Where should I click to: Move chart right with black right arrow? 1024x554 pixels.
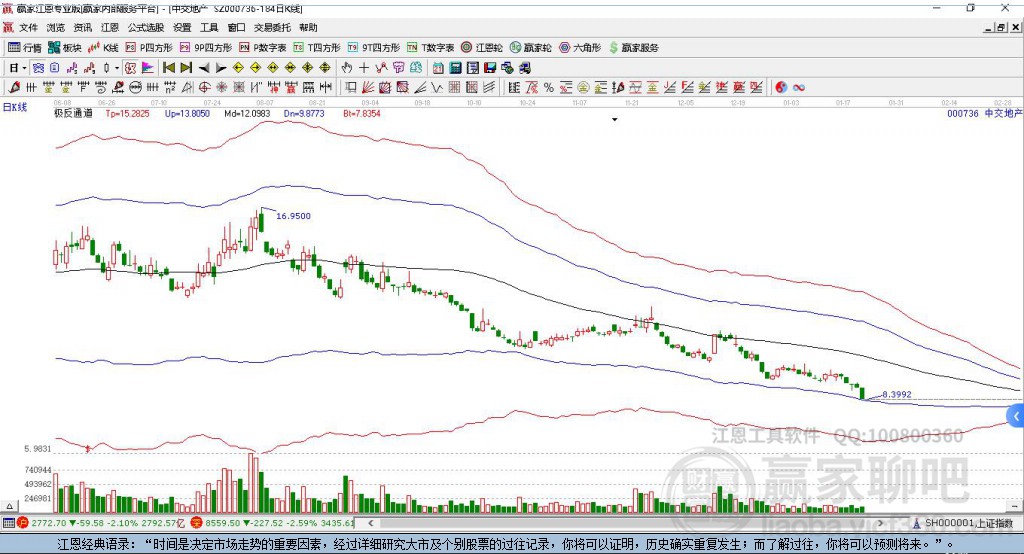click(221, 68)
